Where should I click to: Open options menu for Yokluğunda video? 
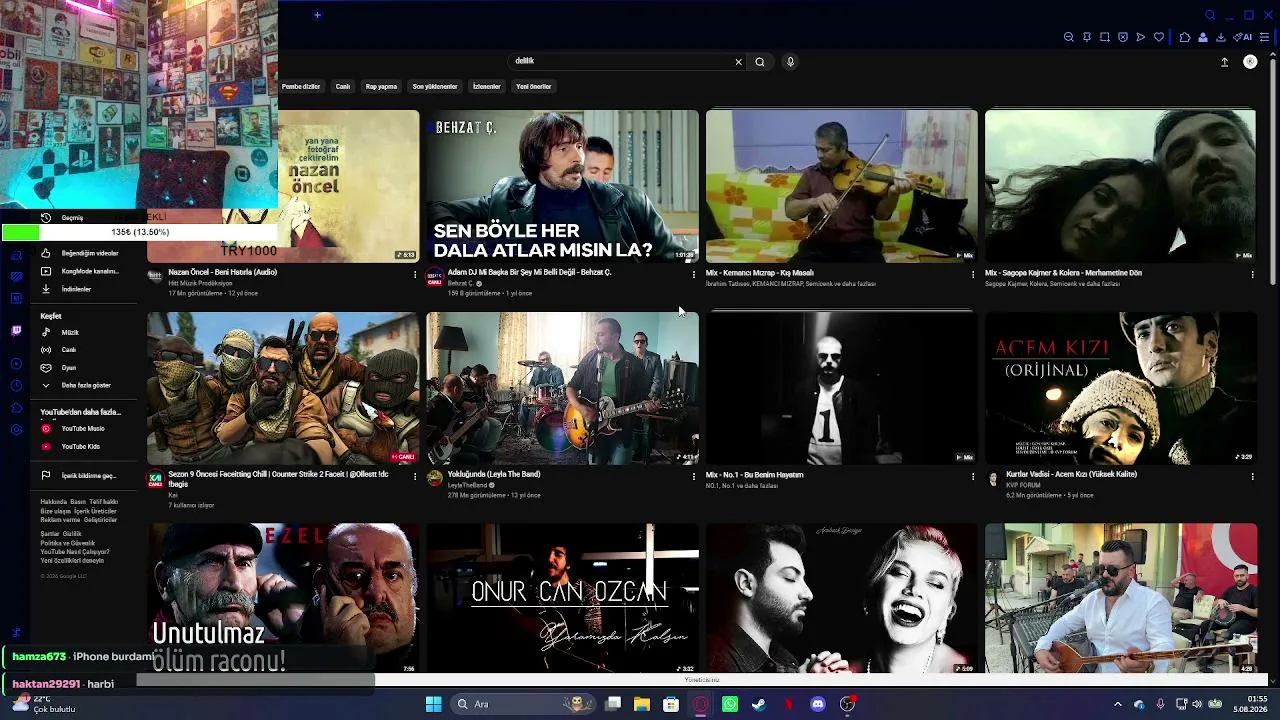694,476
